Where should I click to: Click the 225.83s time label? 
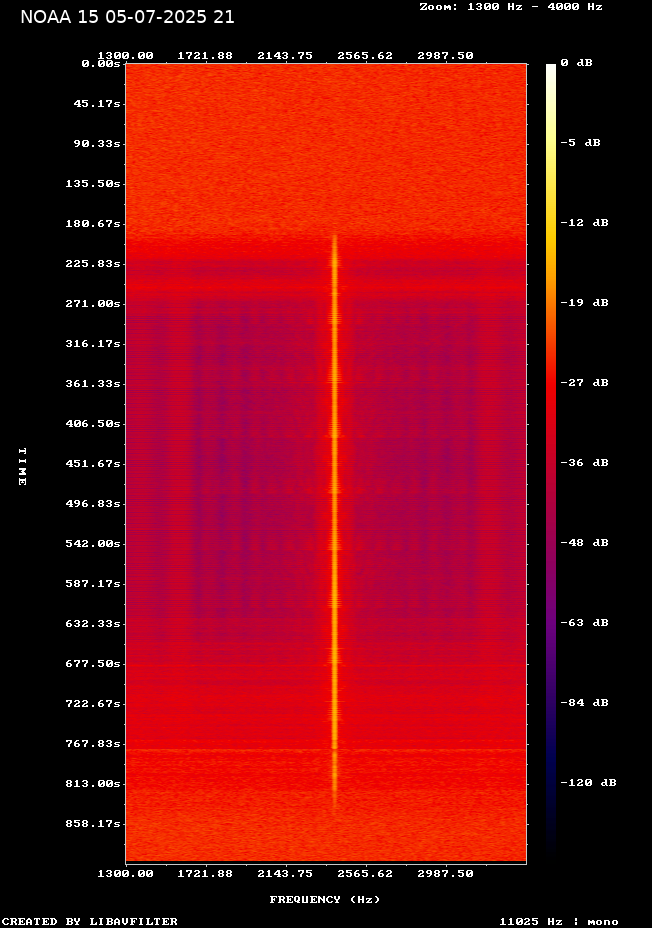tap(93, 263)
